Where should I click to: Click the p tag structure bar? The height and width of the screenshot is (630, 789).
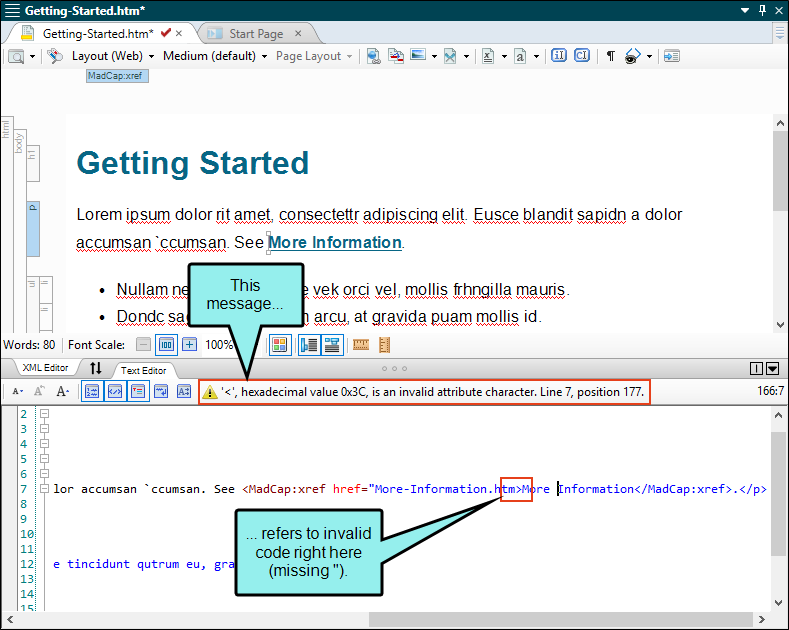[x=32, y=226]
